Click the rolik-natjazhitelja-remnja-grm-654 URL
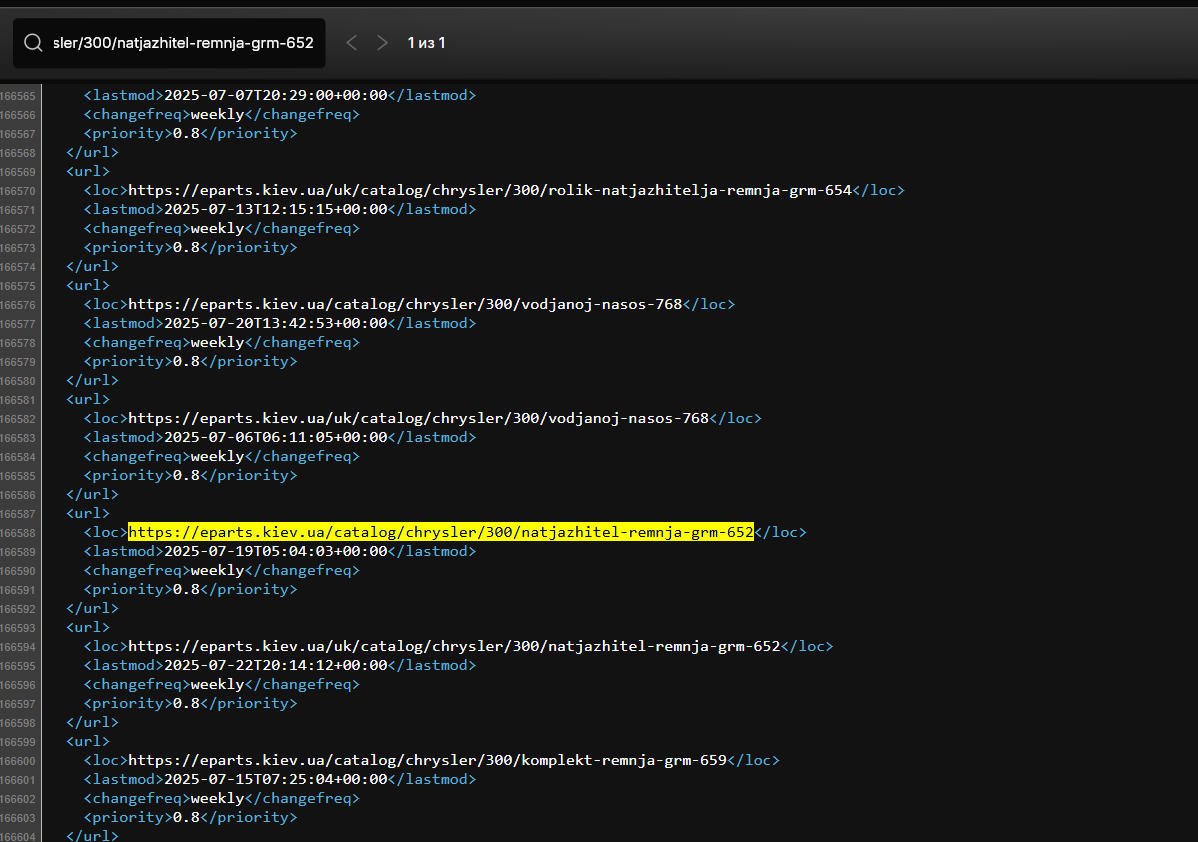 [x=490, y=190]
